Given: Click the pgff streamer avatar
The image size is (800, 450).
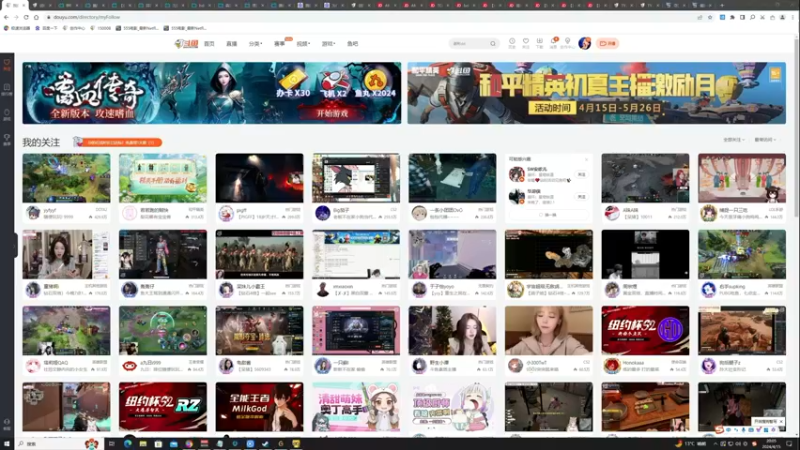Looking at the screenshot, I should pos(226,213).
